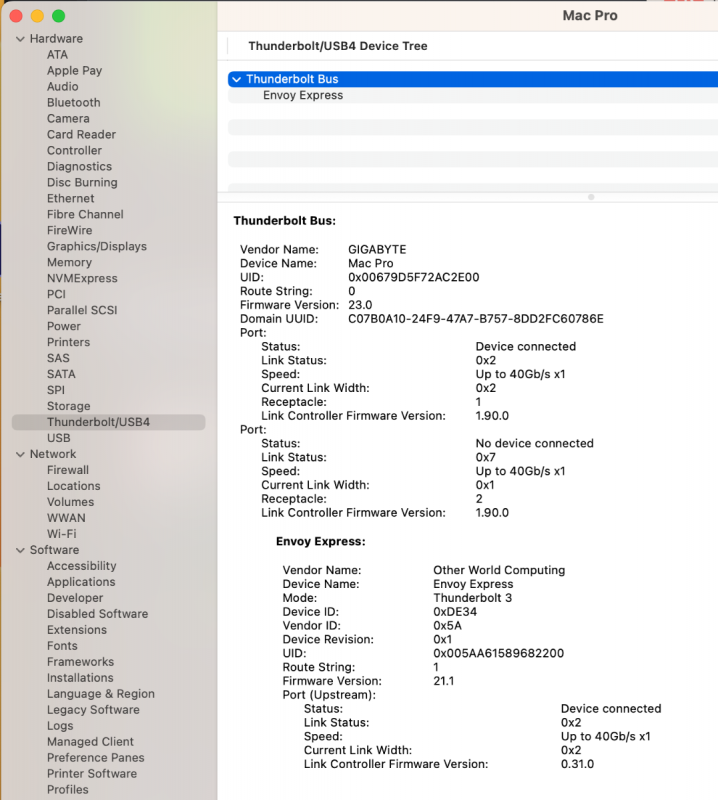Select SATA in sidebar
The image size is (718, 800).
coord(61,374)
